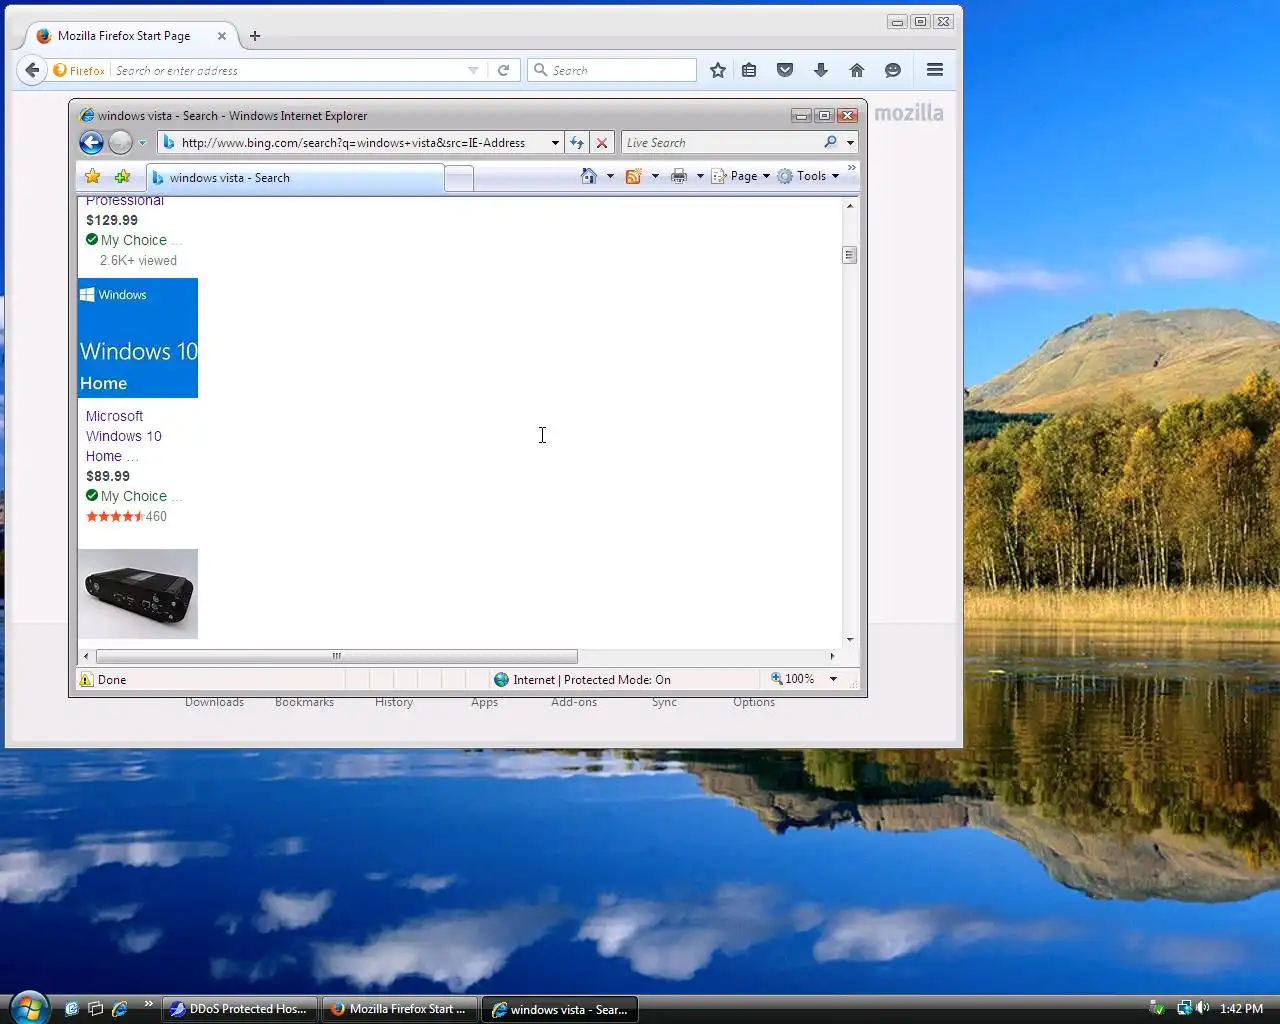
Task: Click the IE Home toolbar icon
Action: pos(589,176)
